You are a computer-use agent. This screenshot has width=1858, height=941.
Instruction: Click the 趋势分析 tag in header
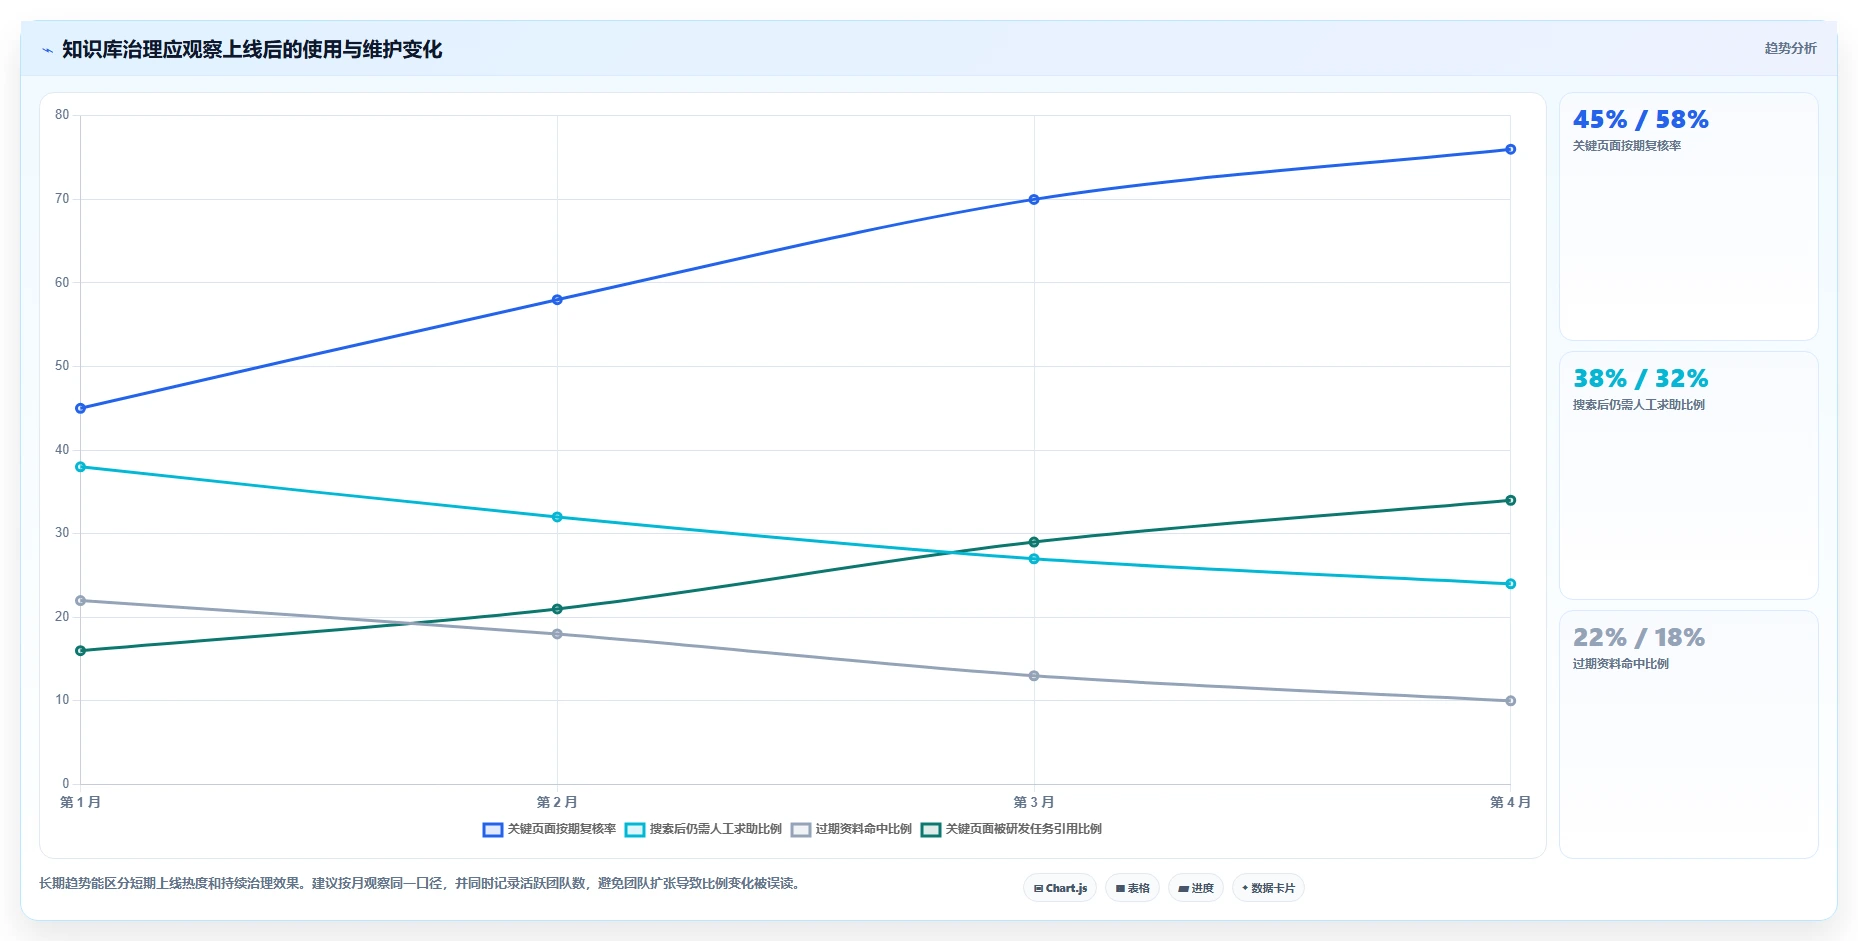click(1790, 48)
